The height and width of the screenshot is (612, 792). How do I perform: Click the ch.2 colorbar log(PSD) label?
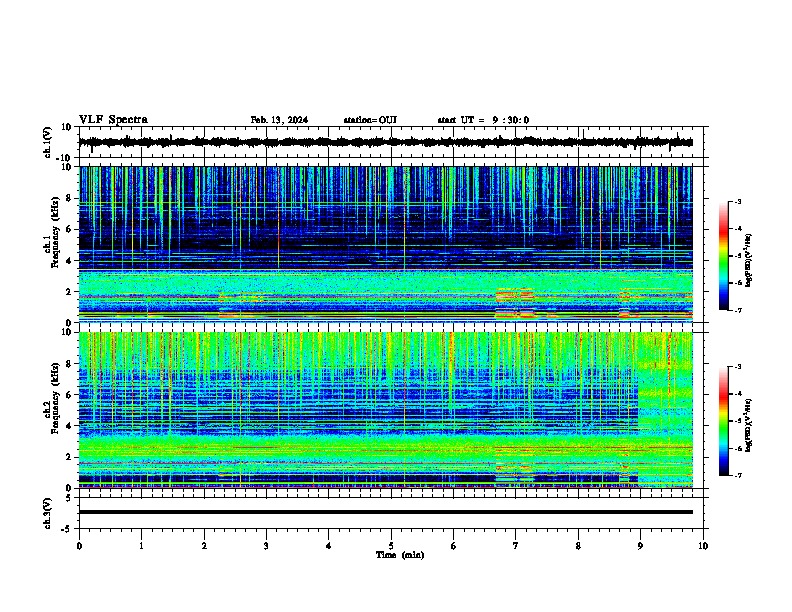749,425
